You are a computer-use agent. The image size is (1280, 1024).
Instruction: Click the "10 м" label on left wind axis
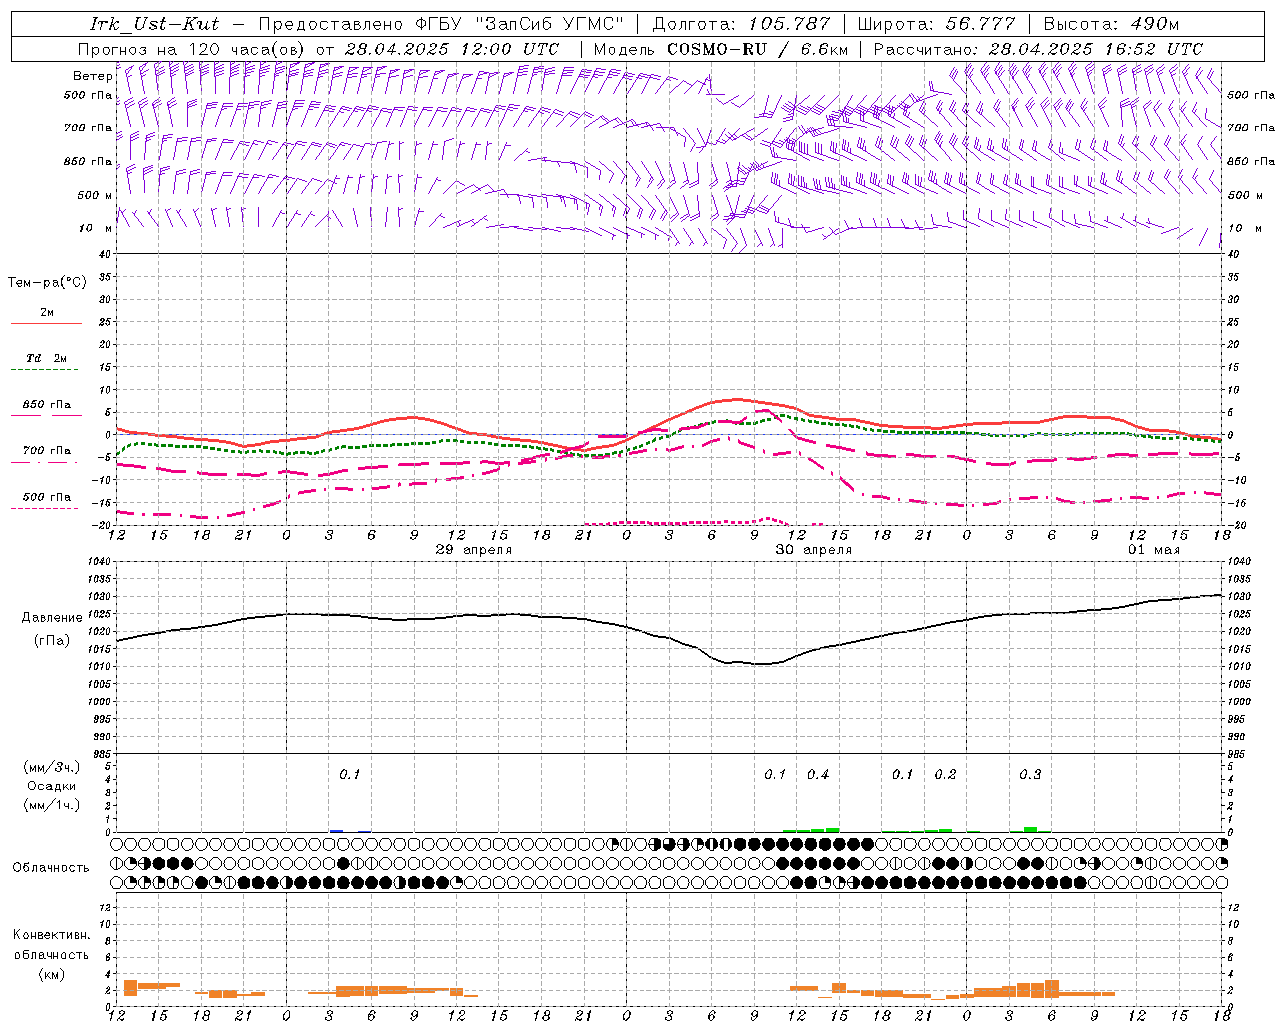96,229
